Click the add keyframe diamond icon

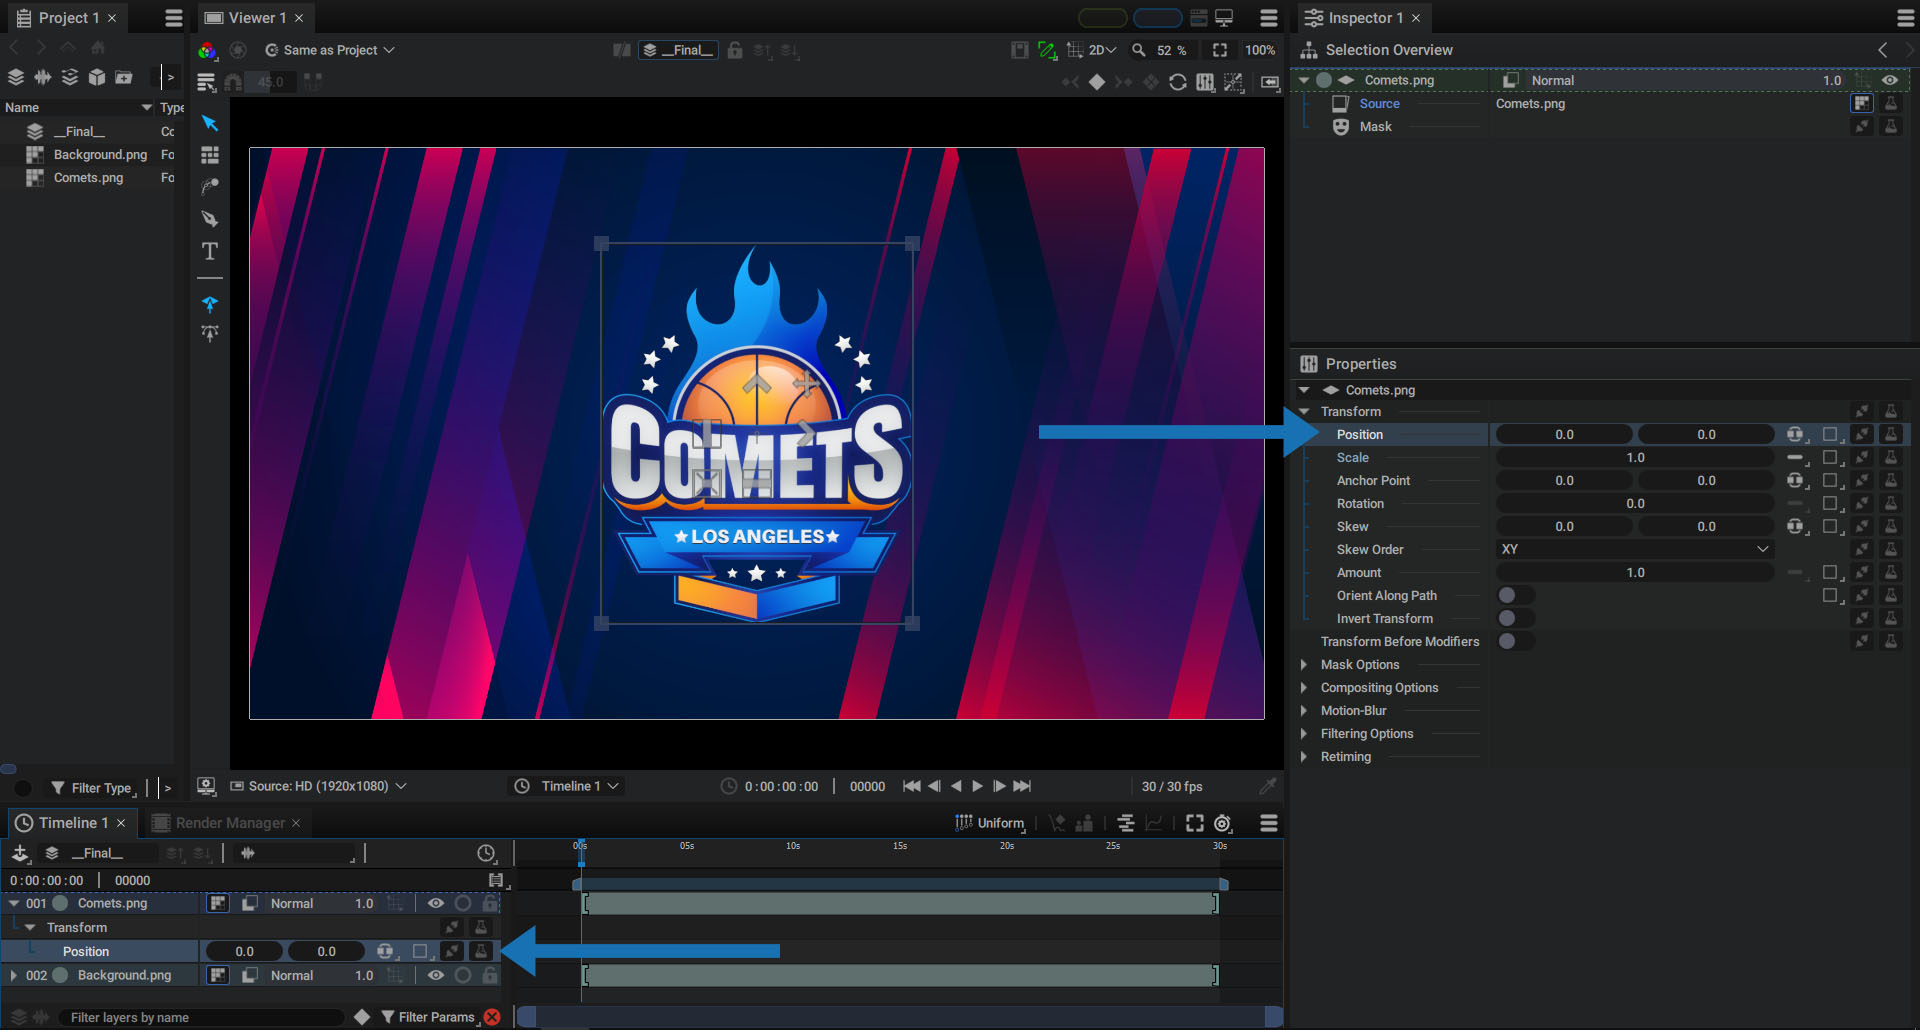click(1097, 82)
